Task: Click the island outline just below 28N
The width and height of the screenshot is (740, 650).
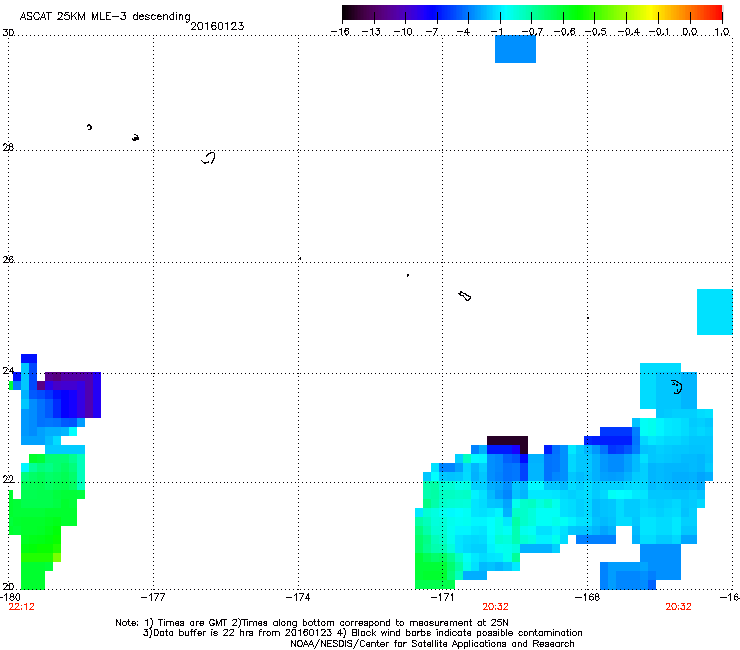Action: click(x=209, y=158)
